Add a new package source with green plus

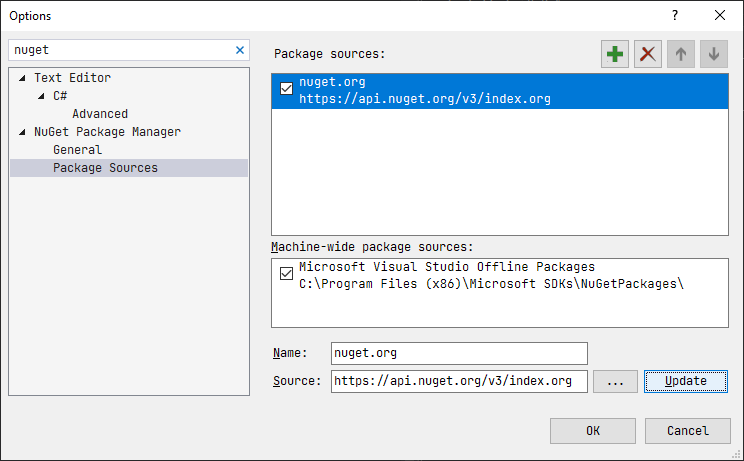coord(614,54)
